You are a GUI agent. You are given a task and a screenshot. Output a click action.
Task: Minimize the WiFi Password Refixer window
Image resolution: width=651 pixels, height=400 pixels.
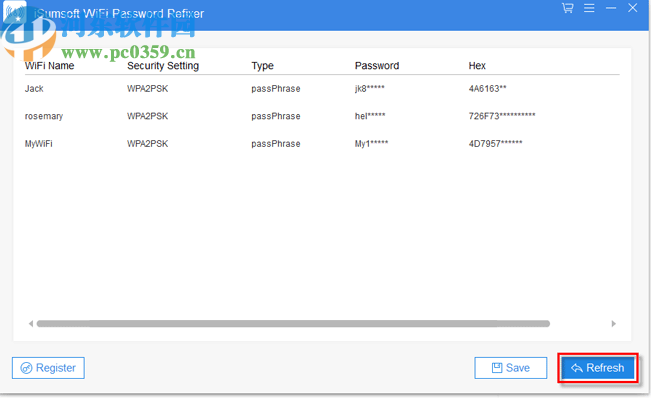[x=611, y=8]
